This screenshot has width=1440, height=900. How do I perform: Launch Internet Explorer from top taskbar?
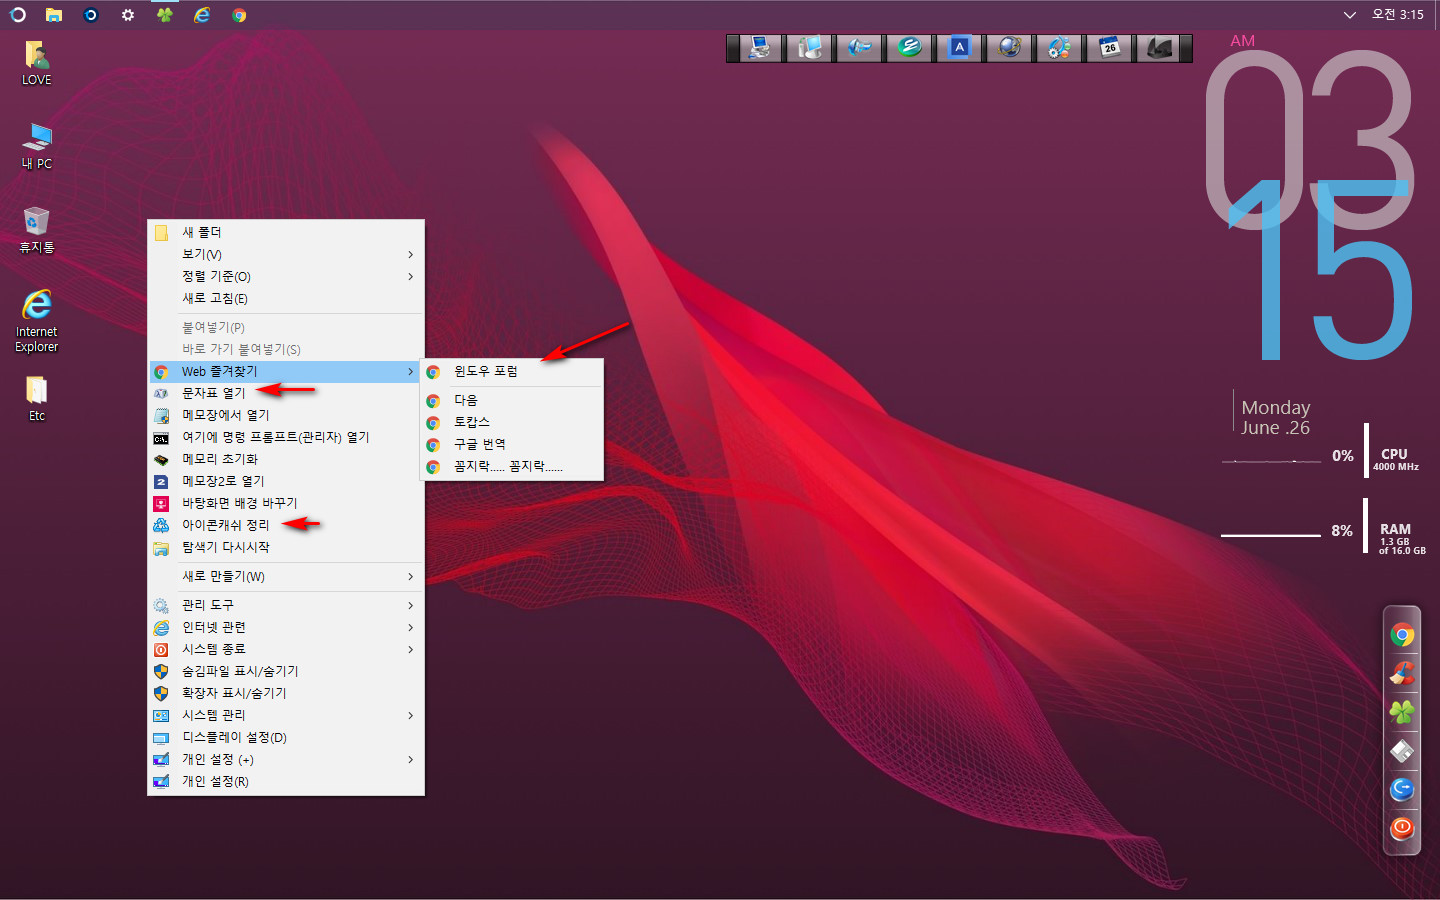202,15
